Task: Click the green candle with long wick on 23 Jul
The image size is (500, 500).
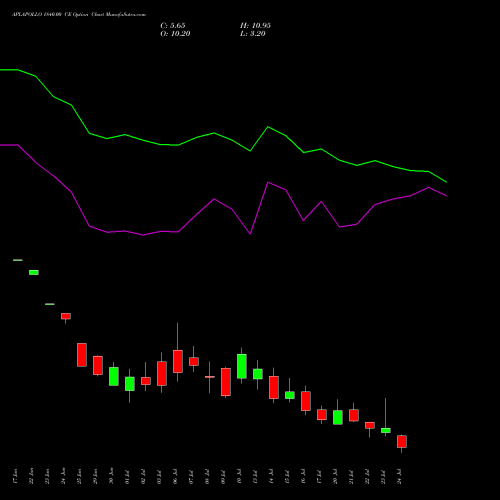Action: click(386, 430)
